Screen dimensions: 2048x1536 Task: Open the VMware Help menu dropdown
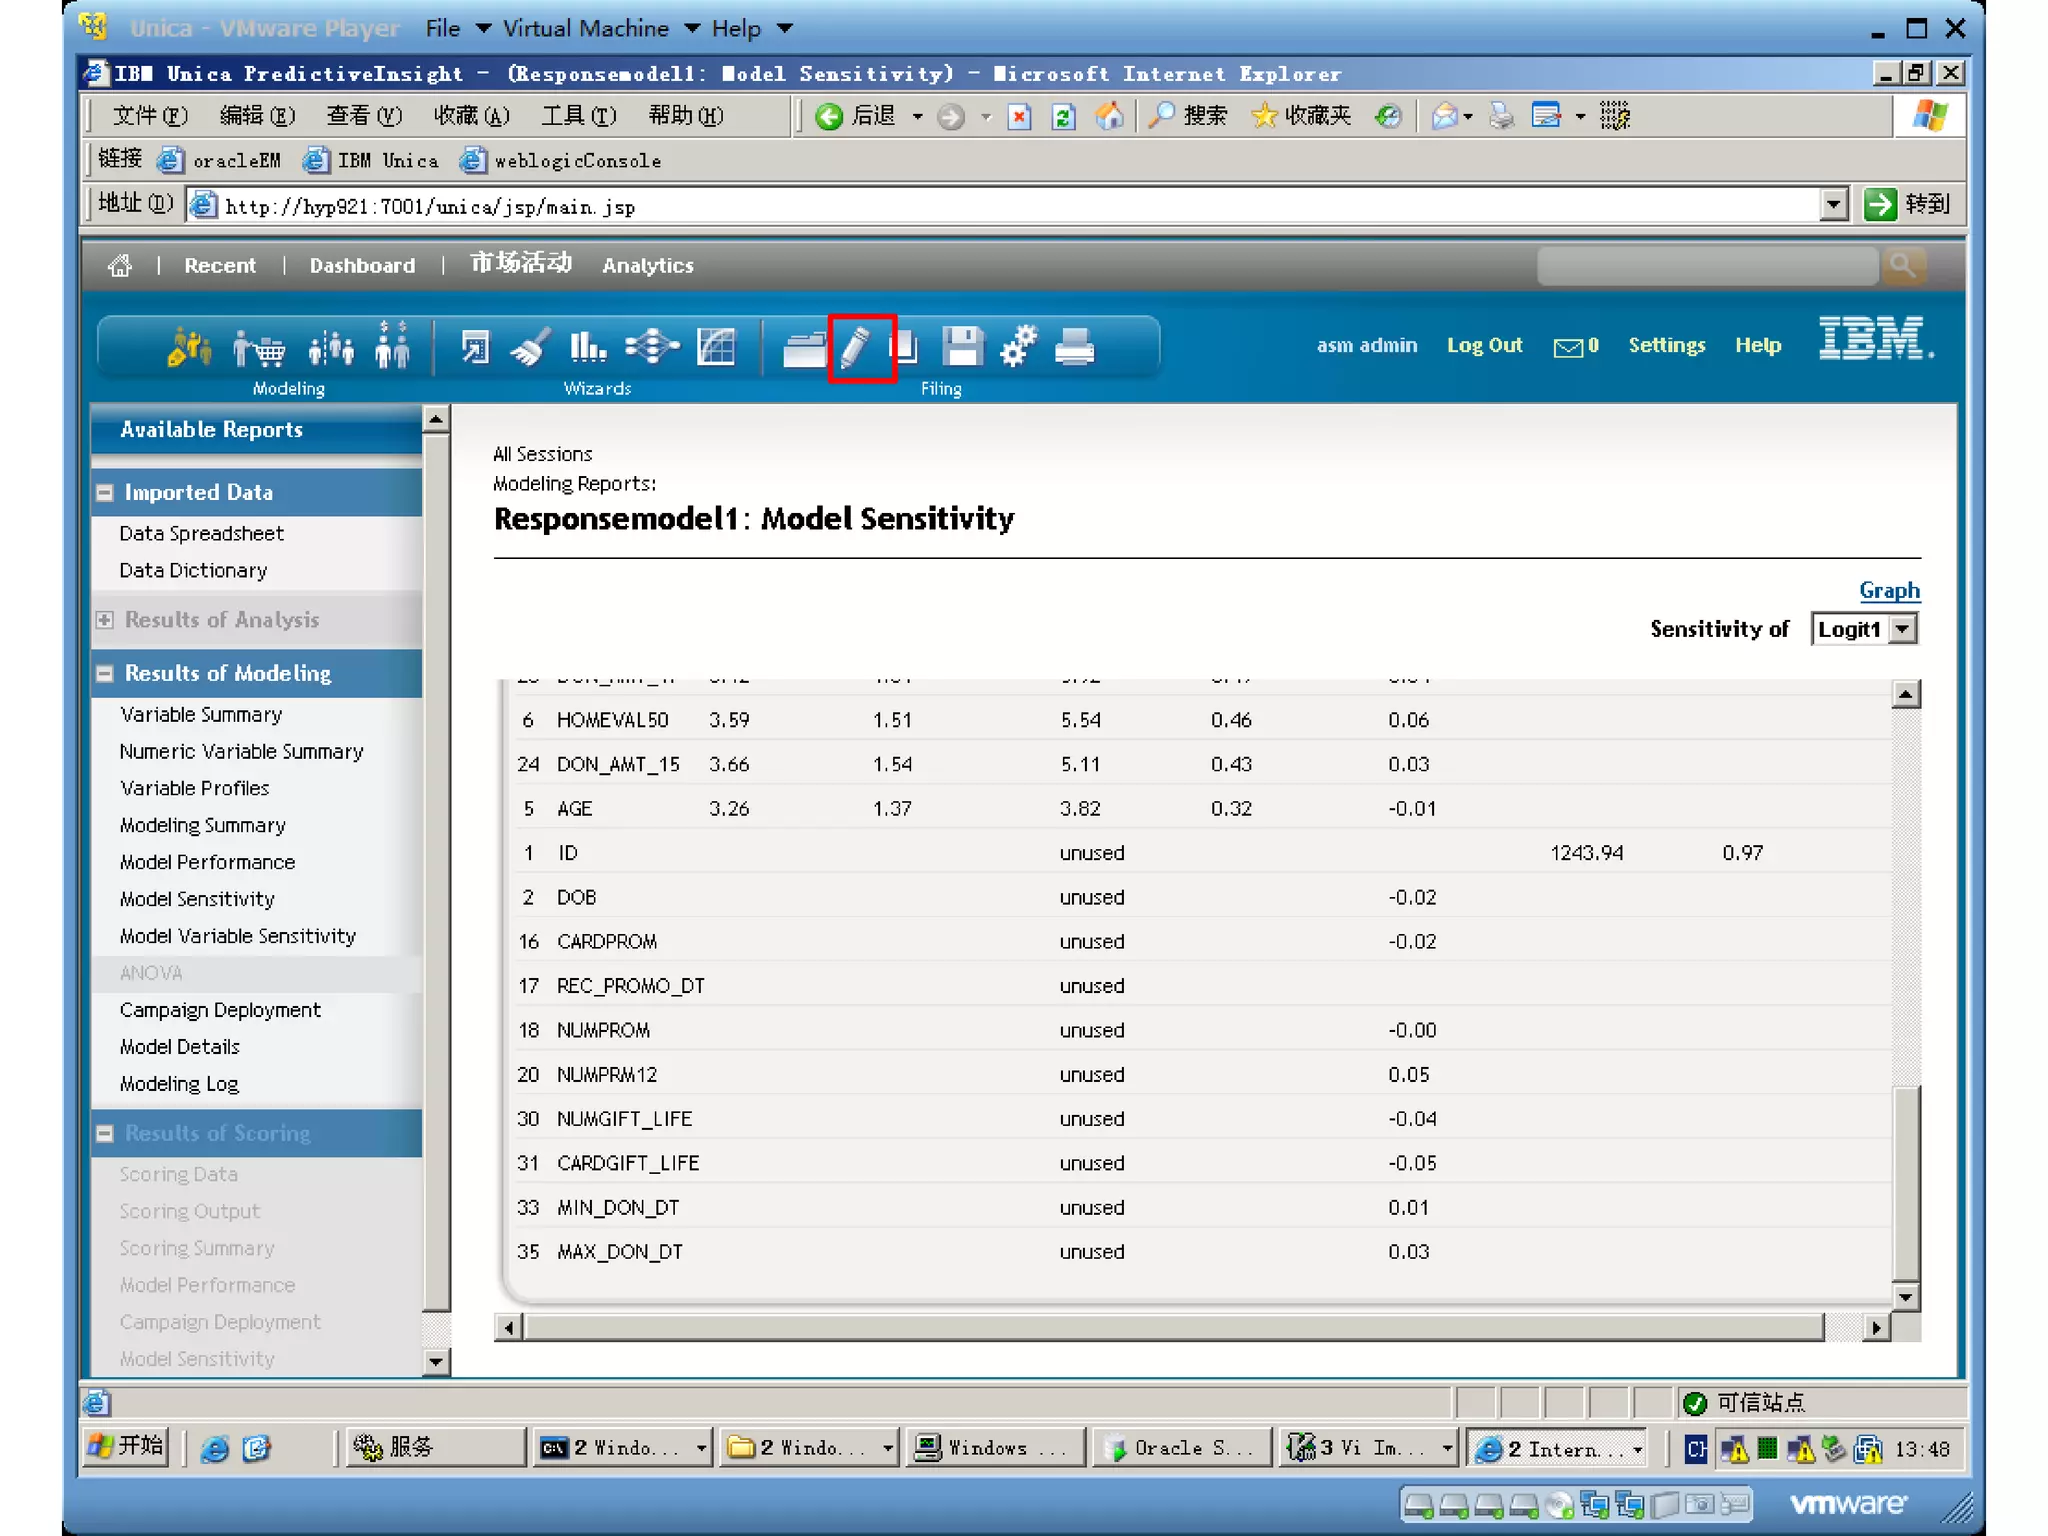pyautogui.click(x=752, y=29)
